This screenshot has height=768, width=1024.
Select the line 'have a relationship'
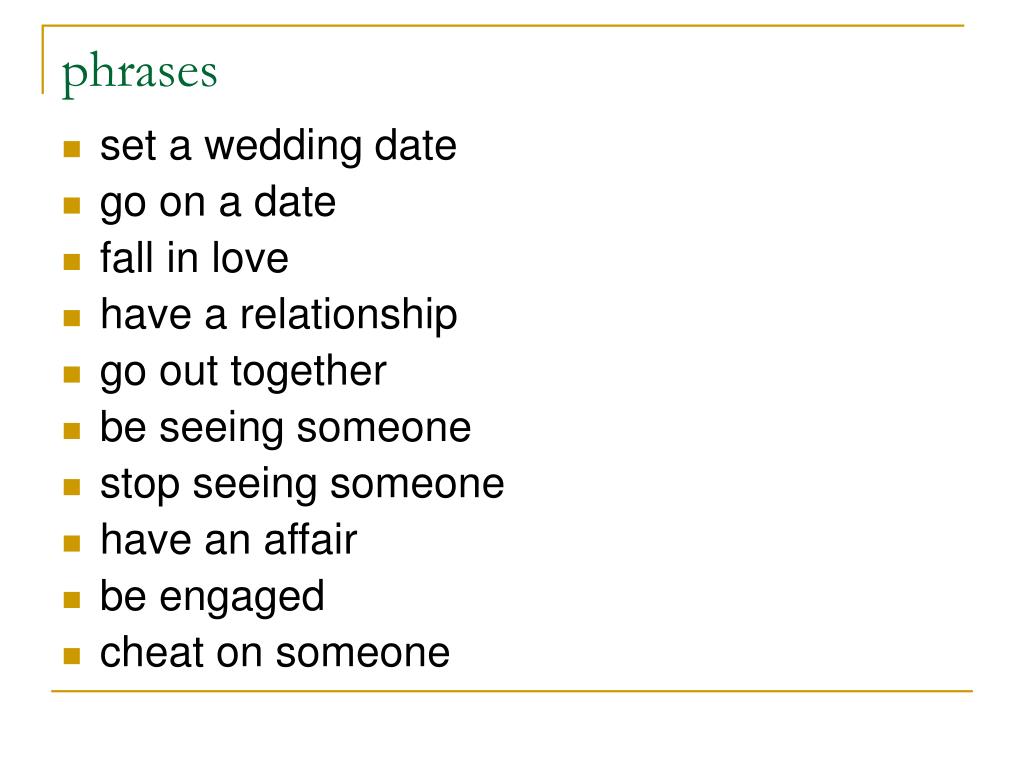point(279,315)
